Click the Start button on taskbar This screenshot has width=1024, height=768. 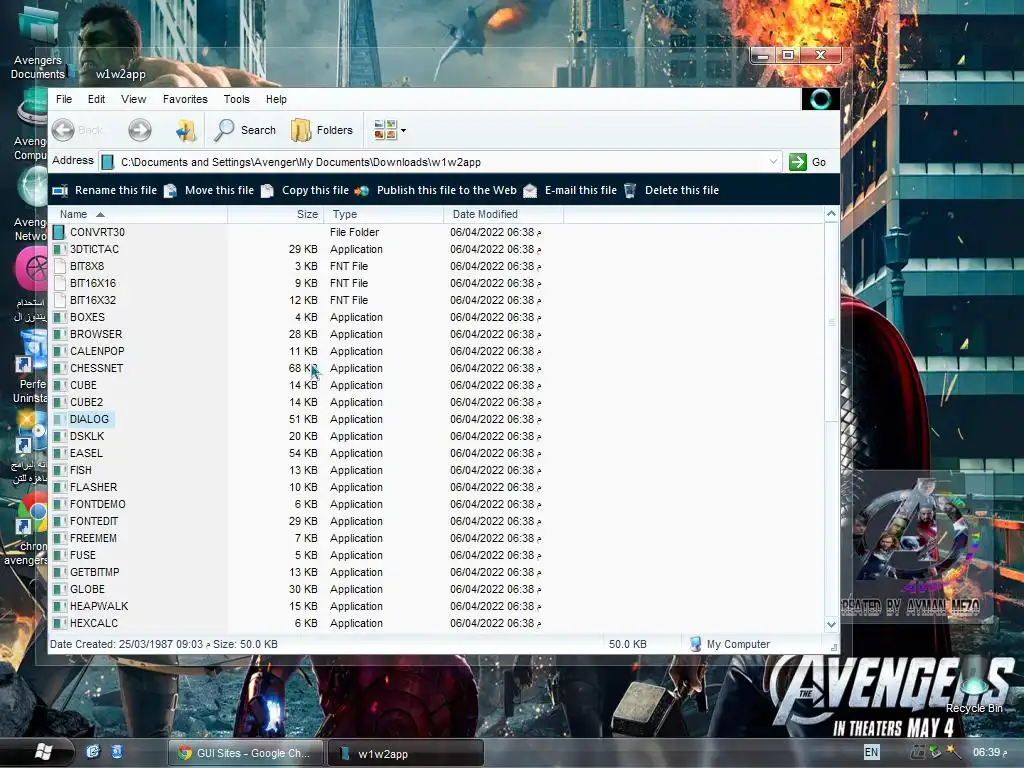[43, 752]
